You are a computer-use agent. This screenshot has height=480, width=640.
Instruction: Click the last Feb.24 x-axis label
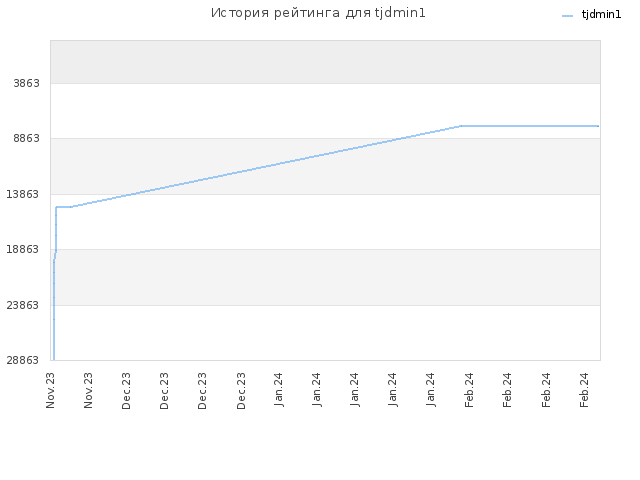584,390
